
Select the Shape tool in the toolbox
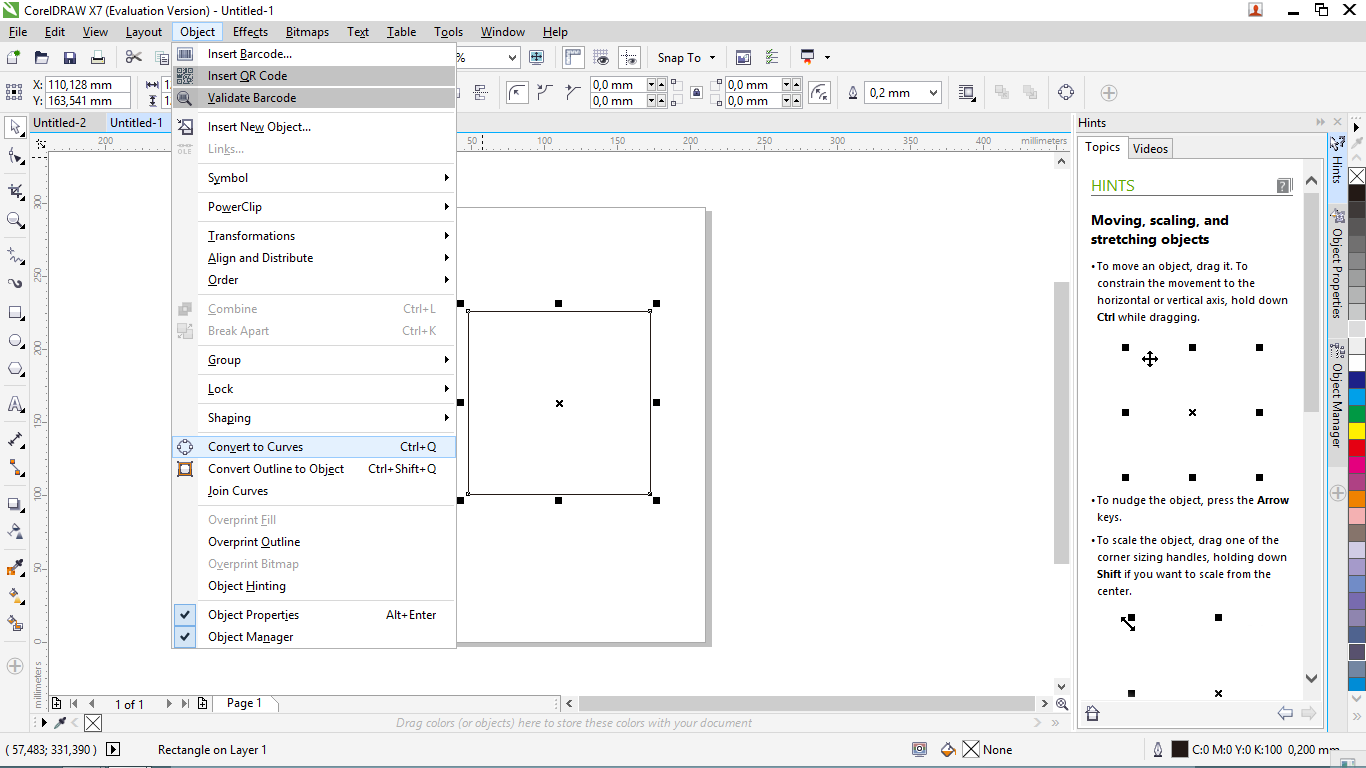(x=15, y=156)
